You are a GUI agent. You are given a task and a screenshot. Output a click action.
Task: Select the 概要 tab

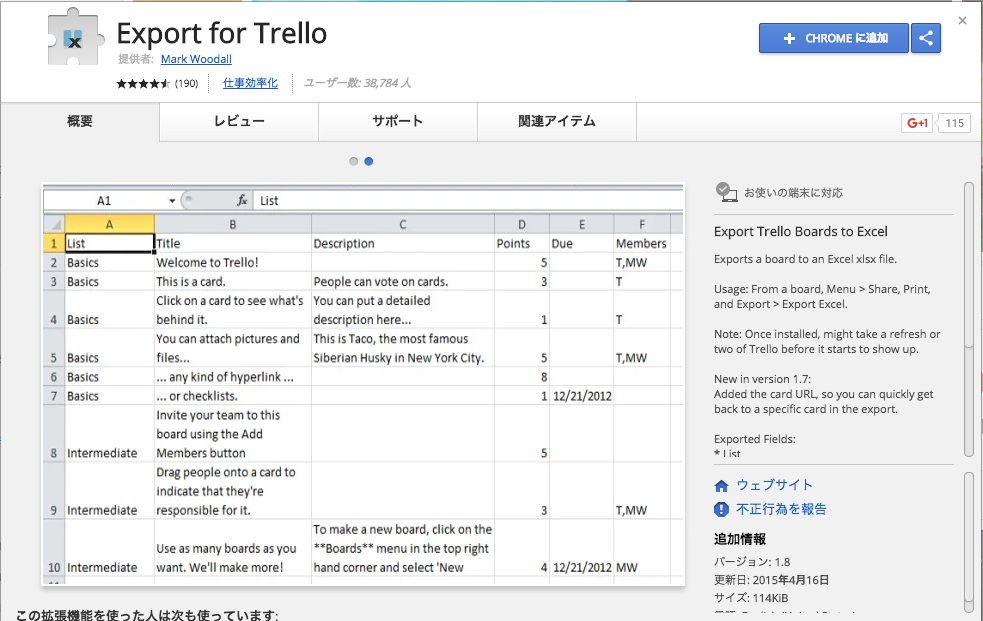tap(80, 122)
